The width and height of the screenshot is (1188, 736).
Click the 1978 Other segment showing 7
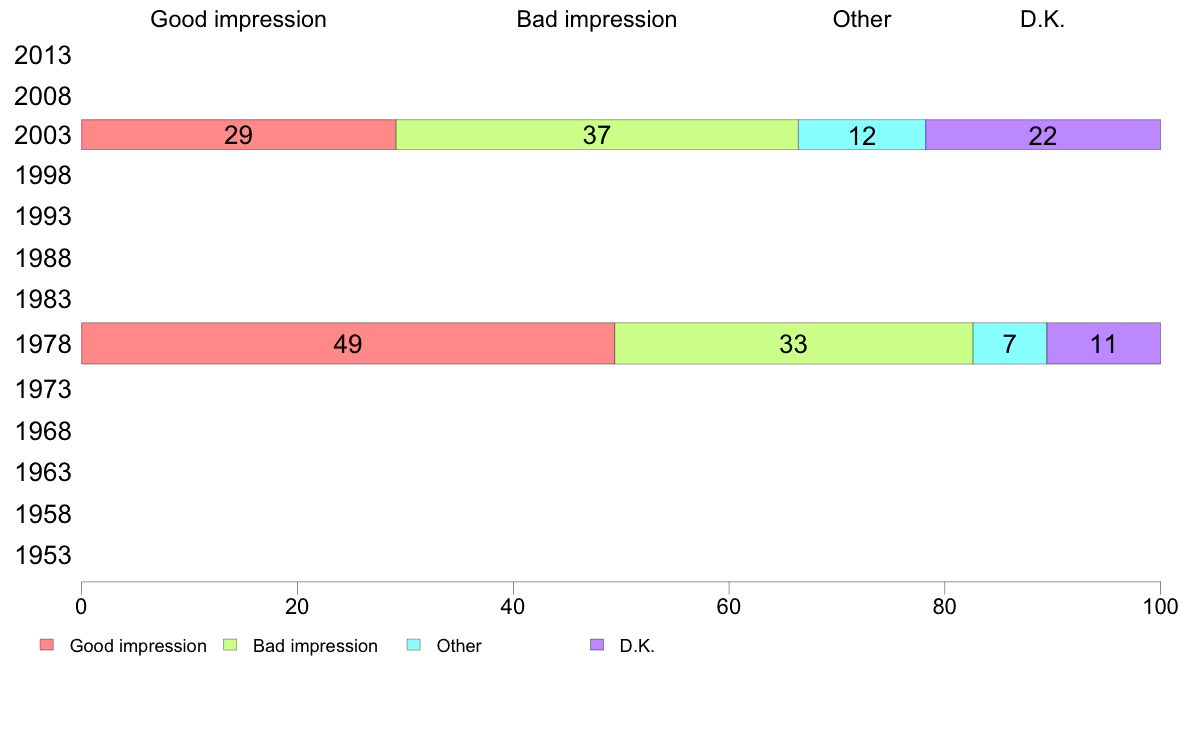click(1009, 343)
